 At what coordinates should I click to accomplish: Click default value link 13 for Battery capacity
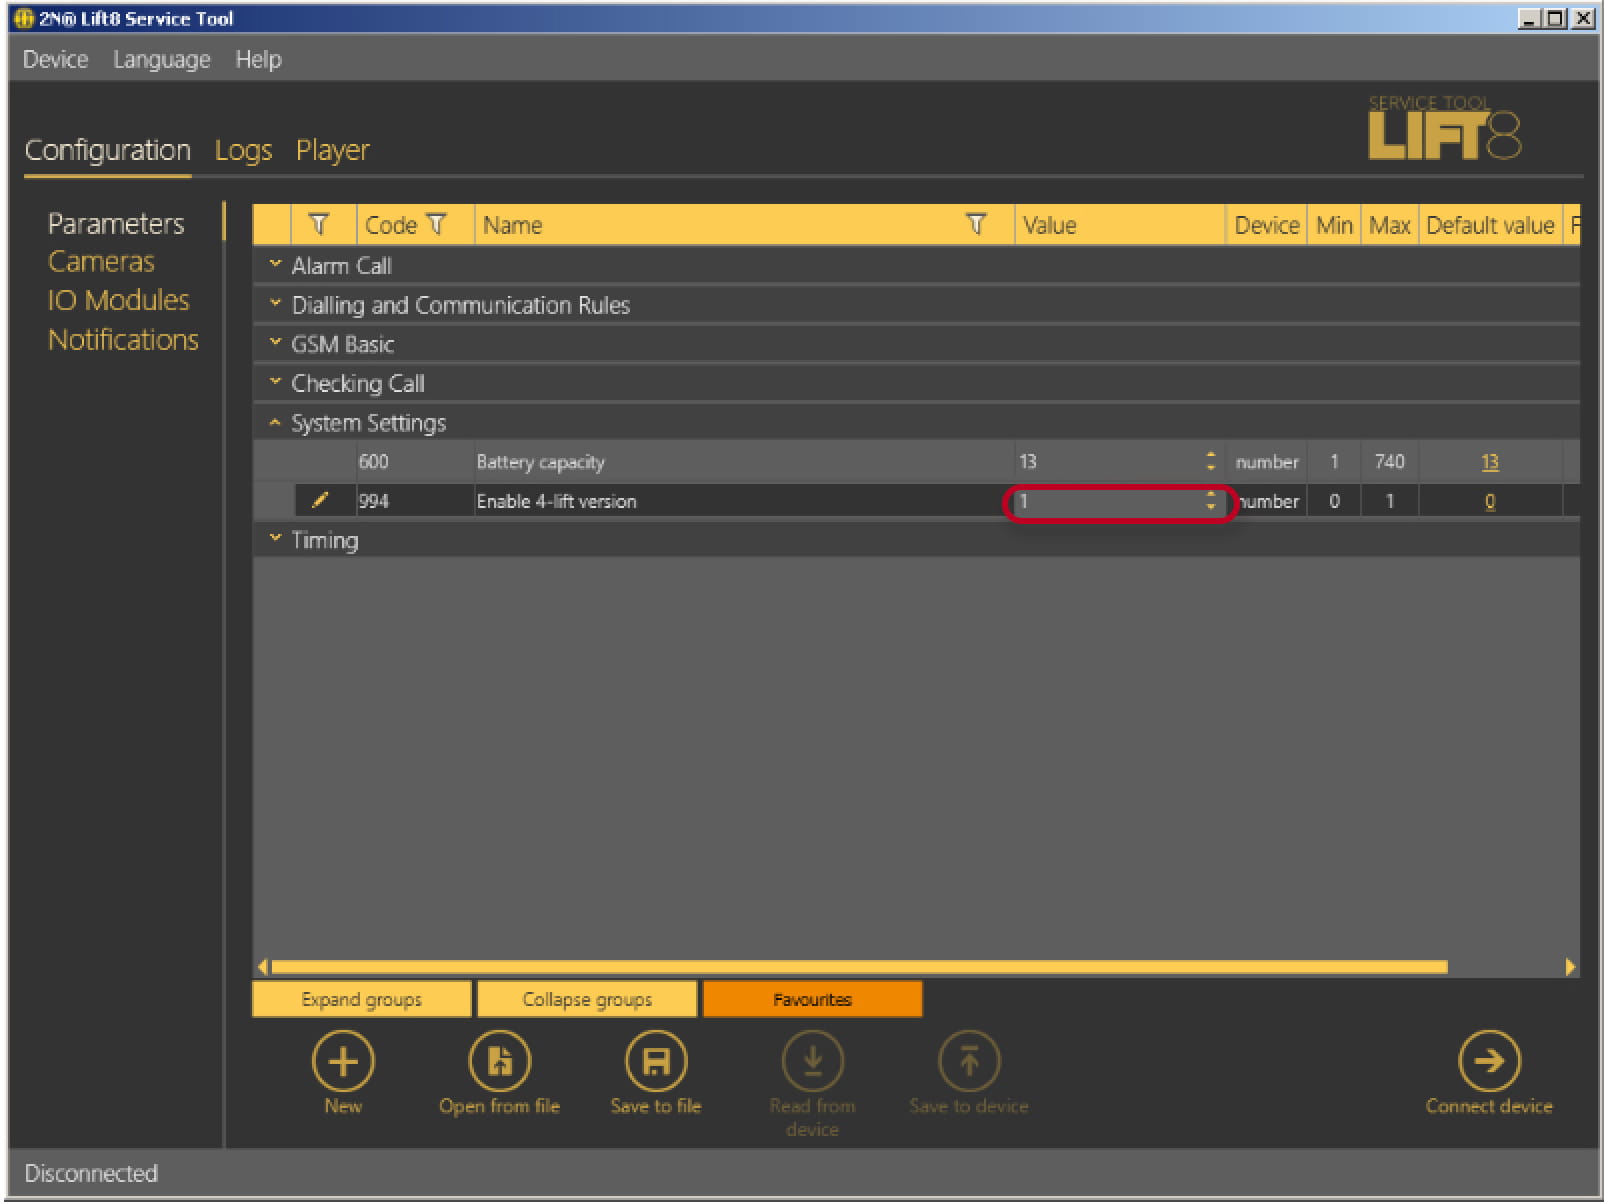1490,462
